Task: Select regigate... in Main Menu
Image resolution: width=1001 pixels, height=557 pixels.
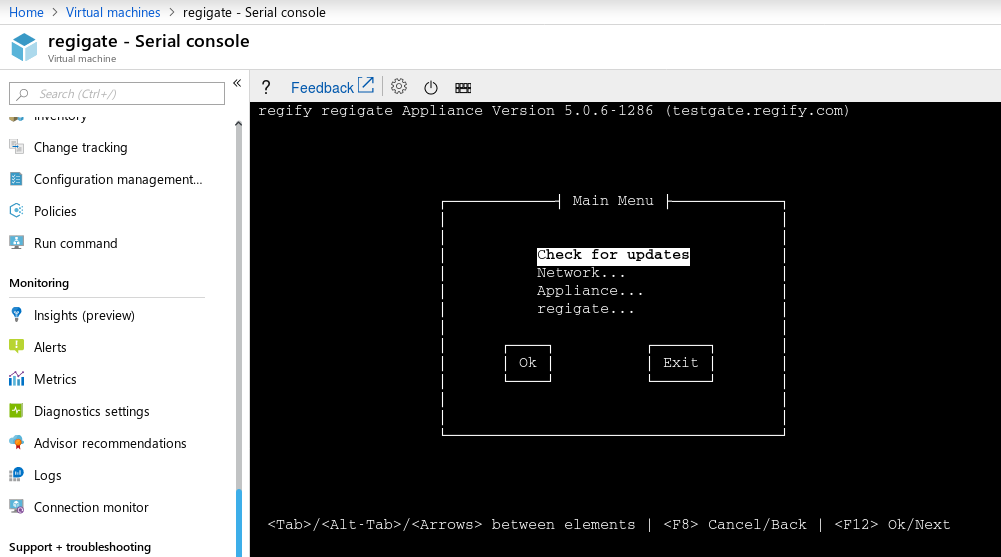Action: (x=585, y=309)
